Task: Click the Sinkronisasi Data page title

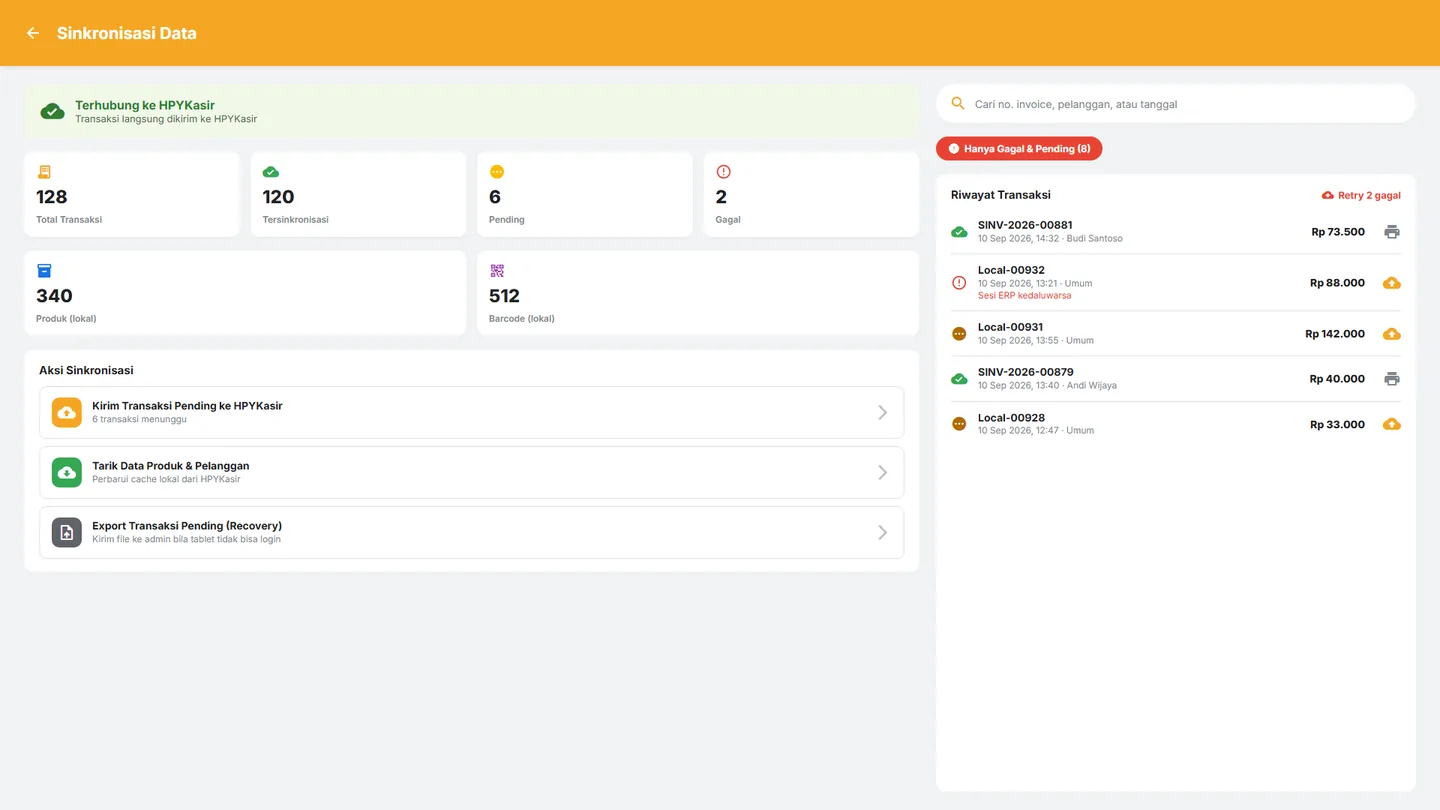Action: [127, 33]
